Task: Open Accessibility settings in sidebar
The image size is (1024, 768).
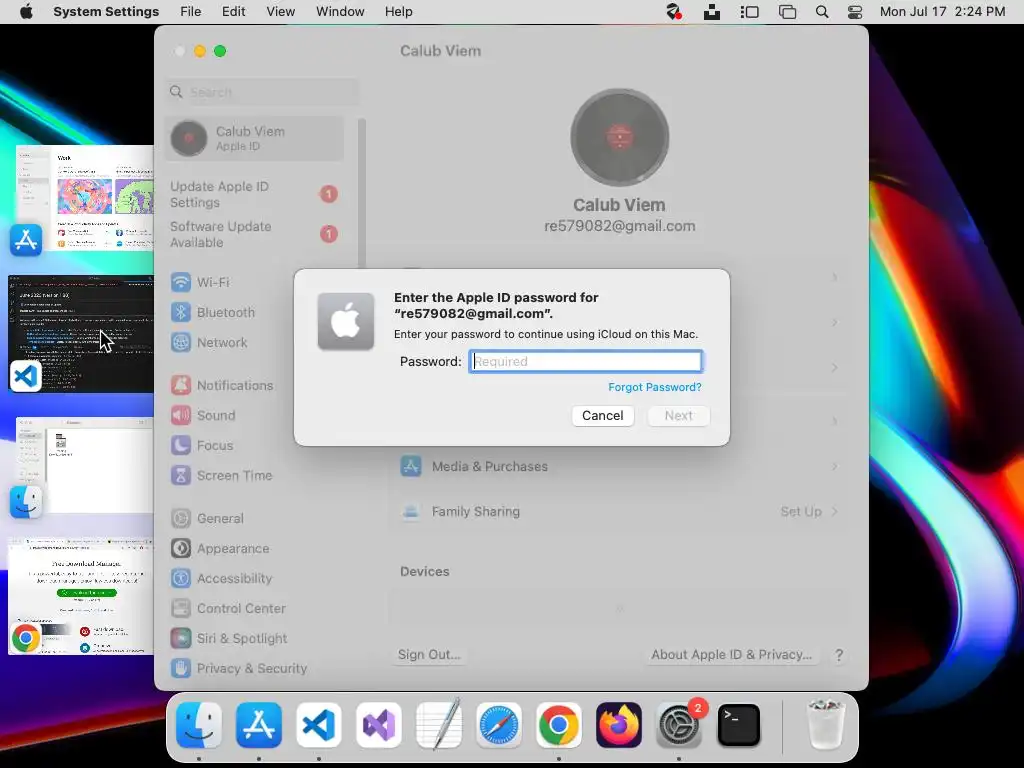Action: click(x=221, y=579)
